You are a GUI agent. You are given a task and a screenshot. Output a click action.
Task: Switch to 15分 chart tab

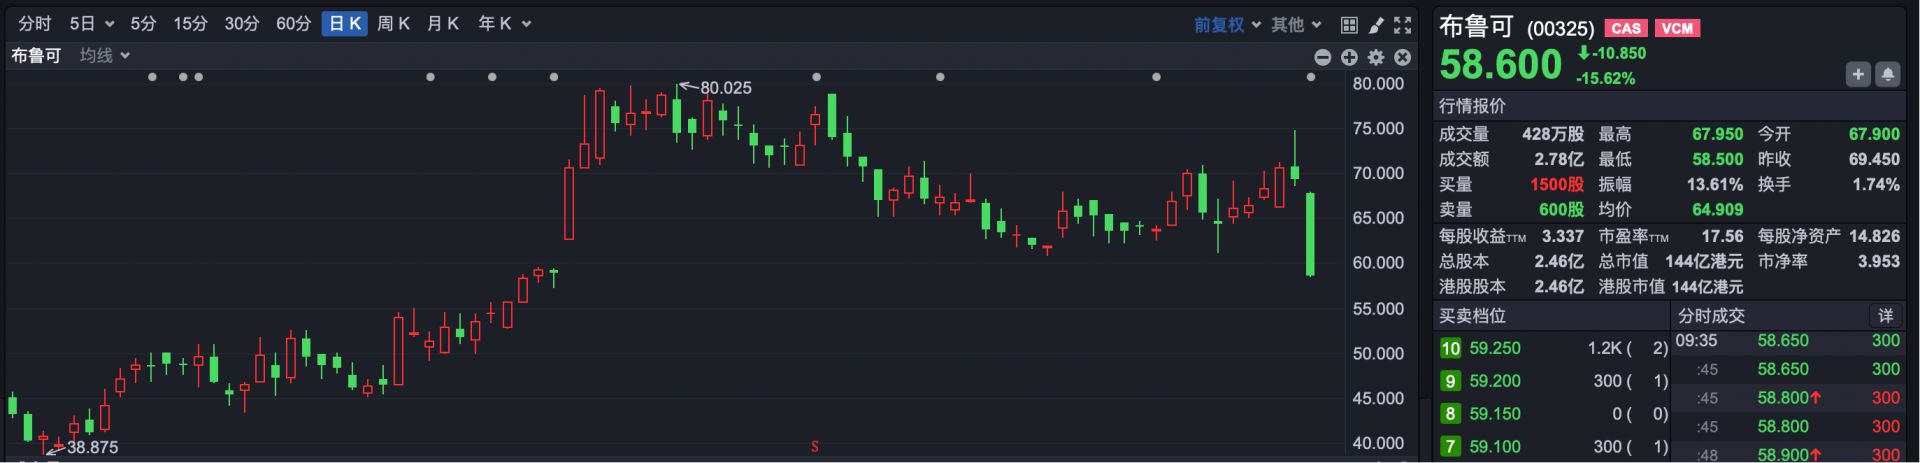(190, 23)
